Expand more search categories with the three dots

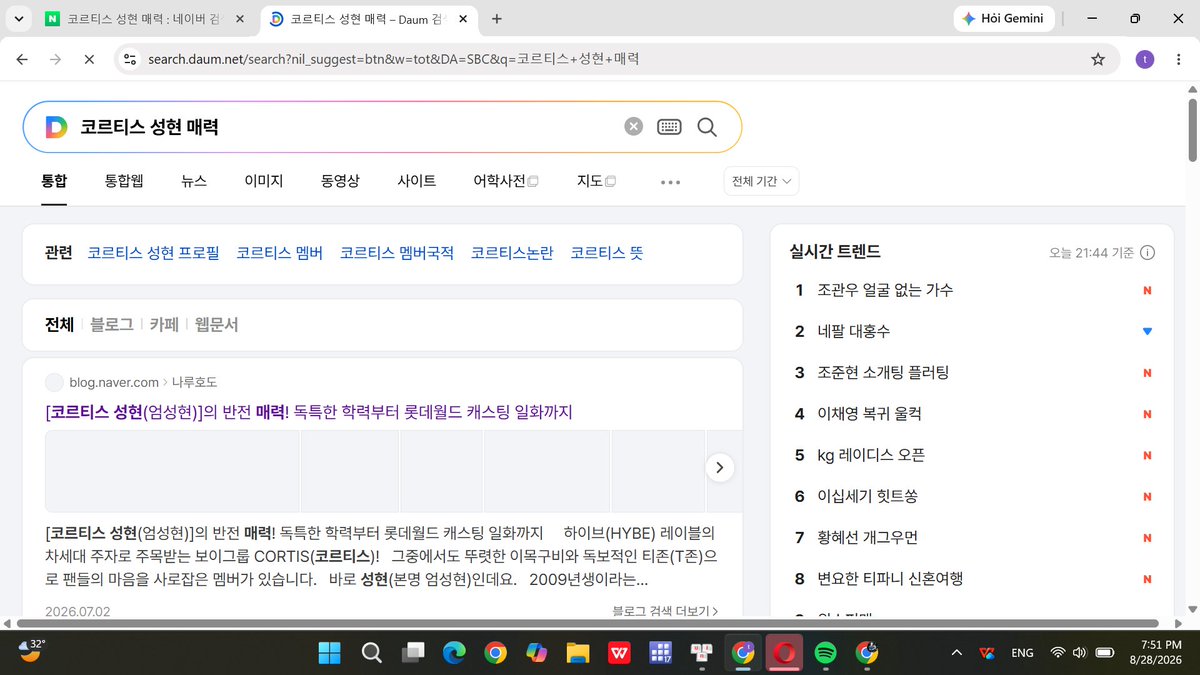670,182
